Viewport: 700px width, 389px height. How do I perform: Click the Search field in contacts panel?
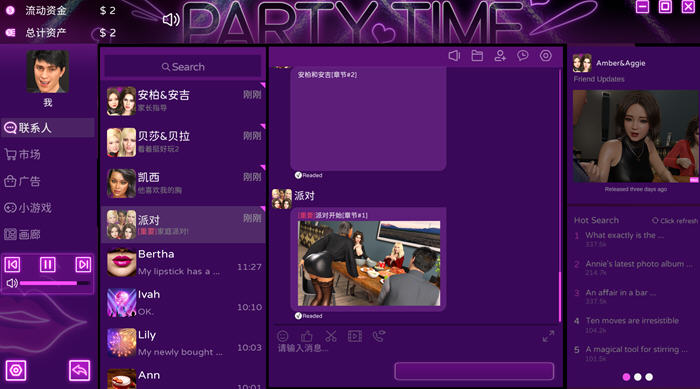[183, 67]
